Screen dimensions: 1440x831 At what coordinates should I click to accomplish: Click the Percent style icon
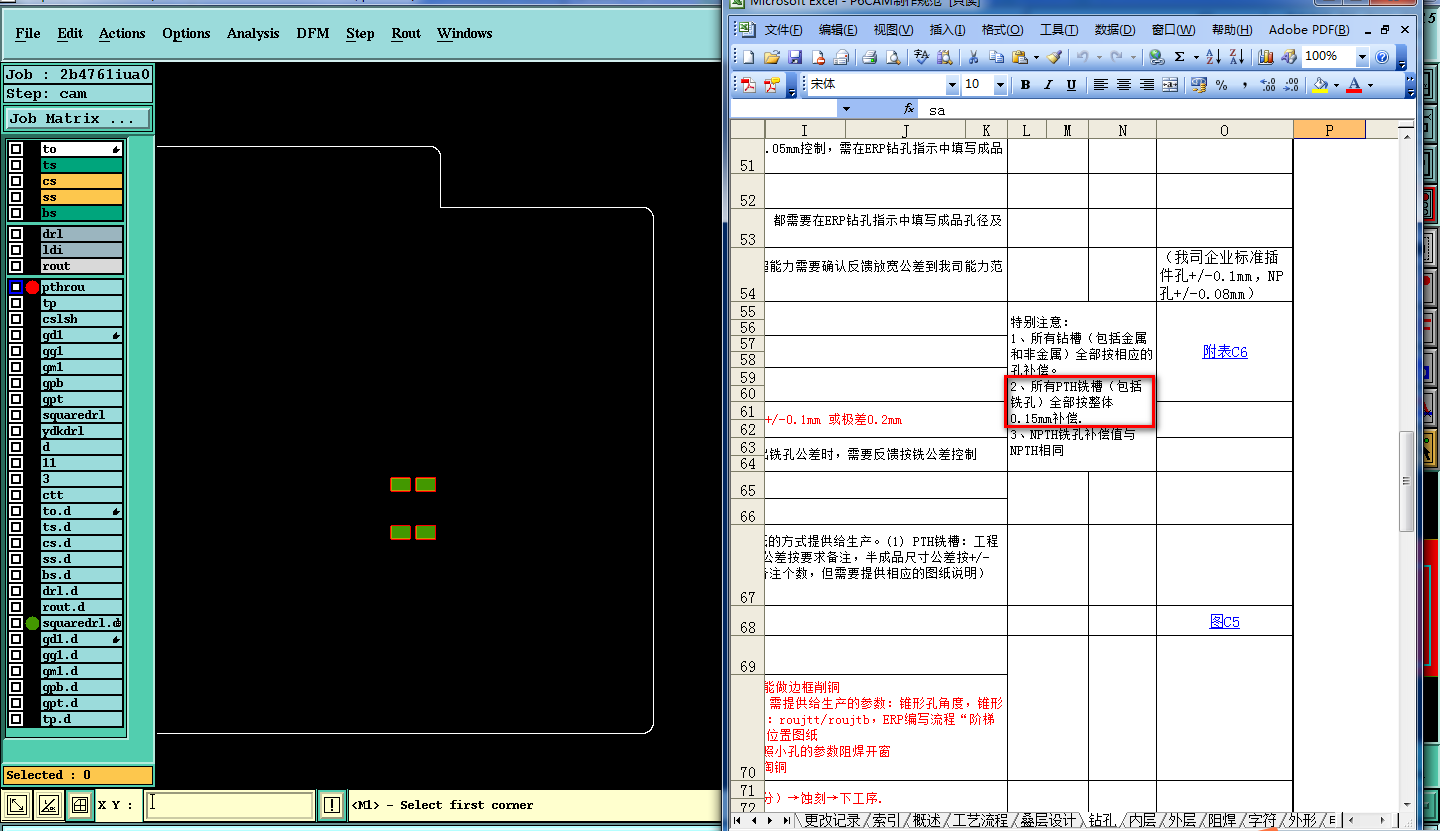tap(1221, 85)
